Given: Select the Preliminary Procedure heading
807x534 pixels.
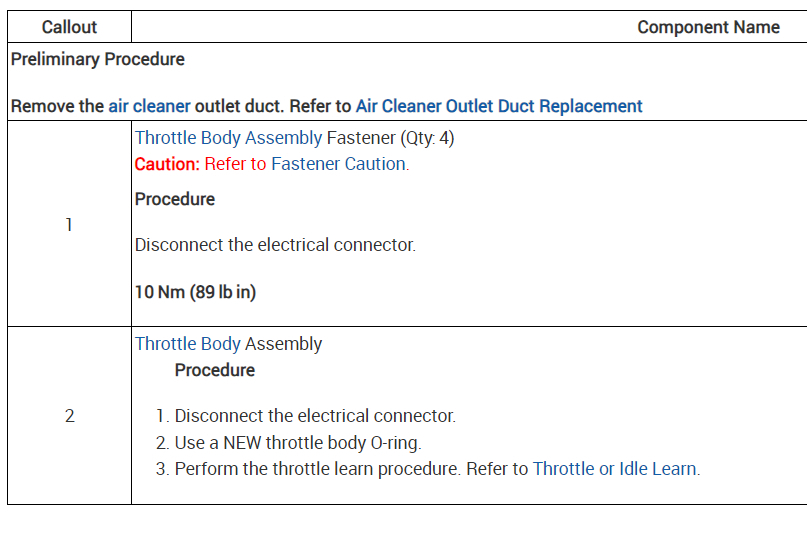Looking at the screenshot, I should pyautogui.click(x=98, y=59).
